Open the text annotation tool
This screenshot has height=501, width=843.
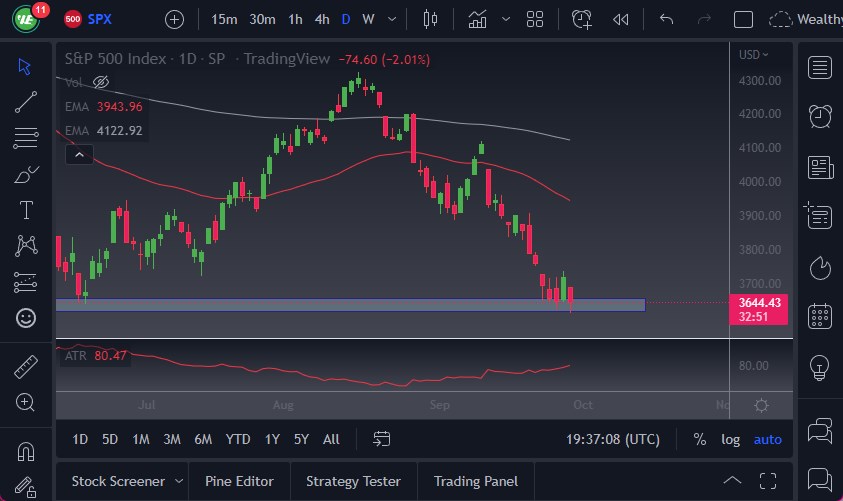[27, 210]
